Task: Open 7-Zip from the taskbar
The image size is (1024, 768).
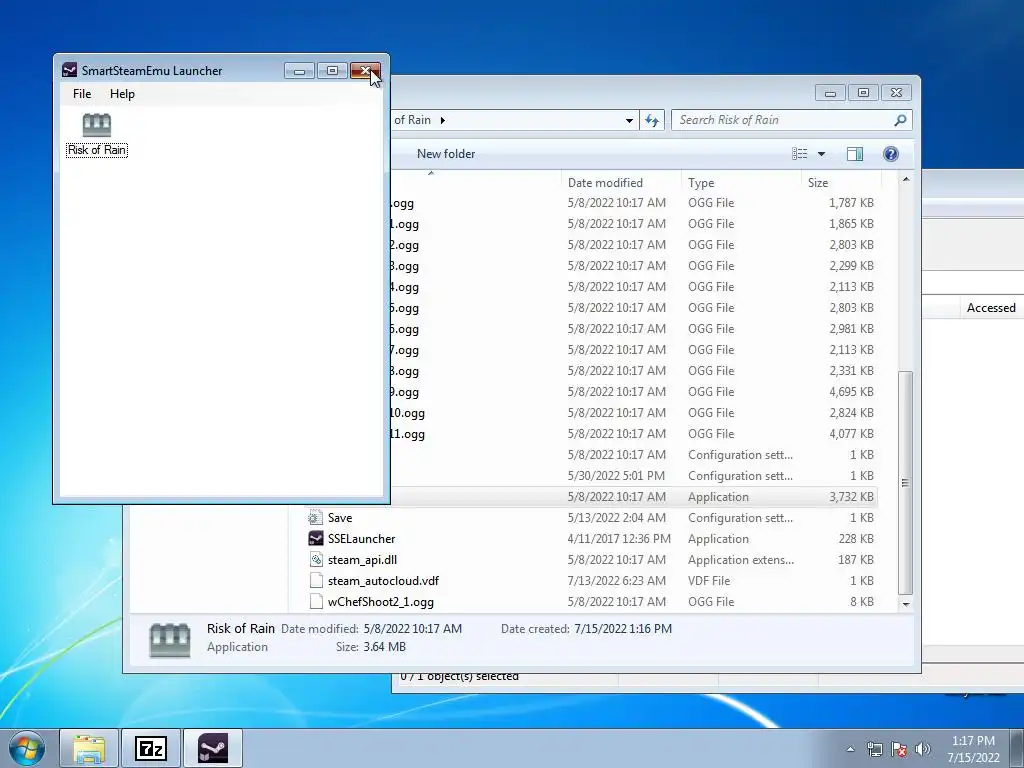Action: tap(151, 748)
